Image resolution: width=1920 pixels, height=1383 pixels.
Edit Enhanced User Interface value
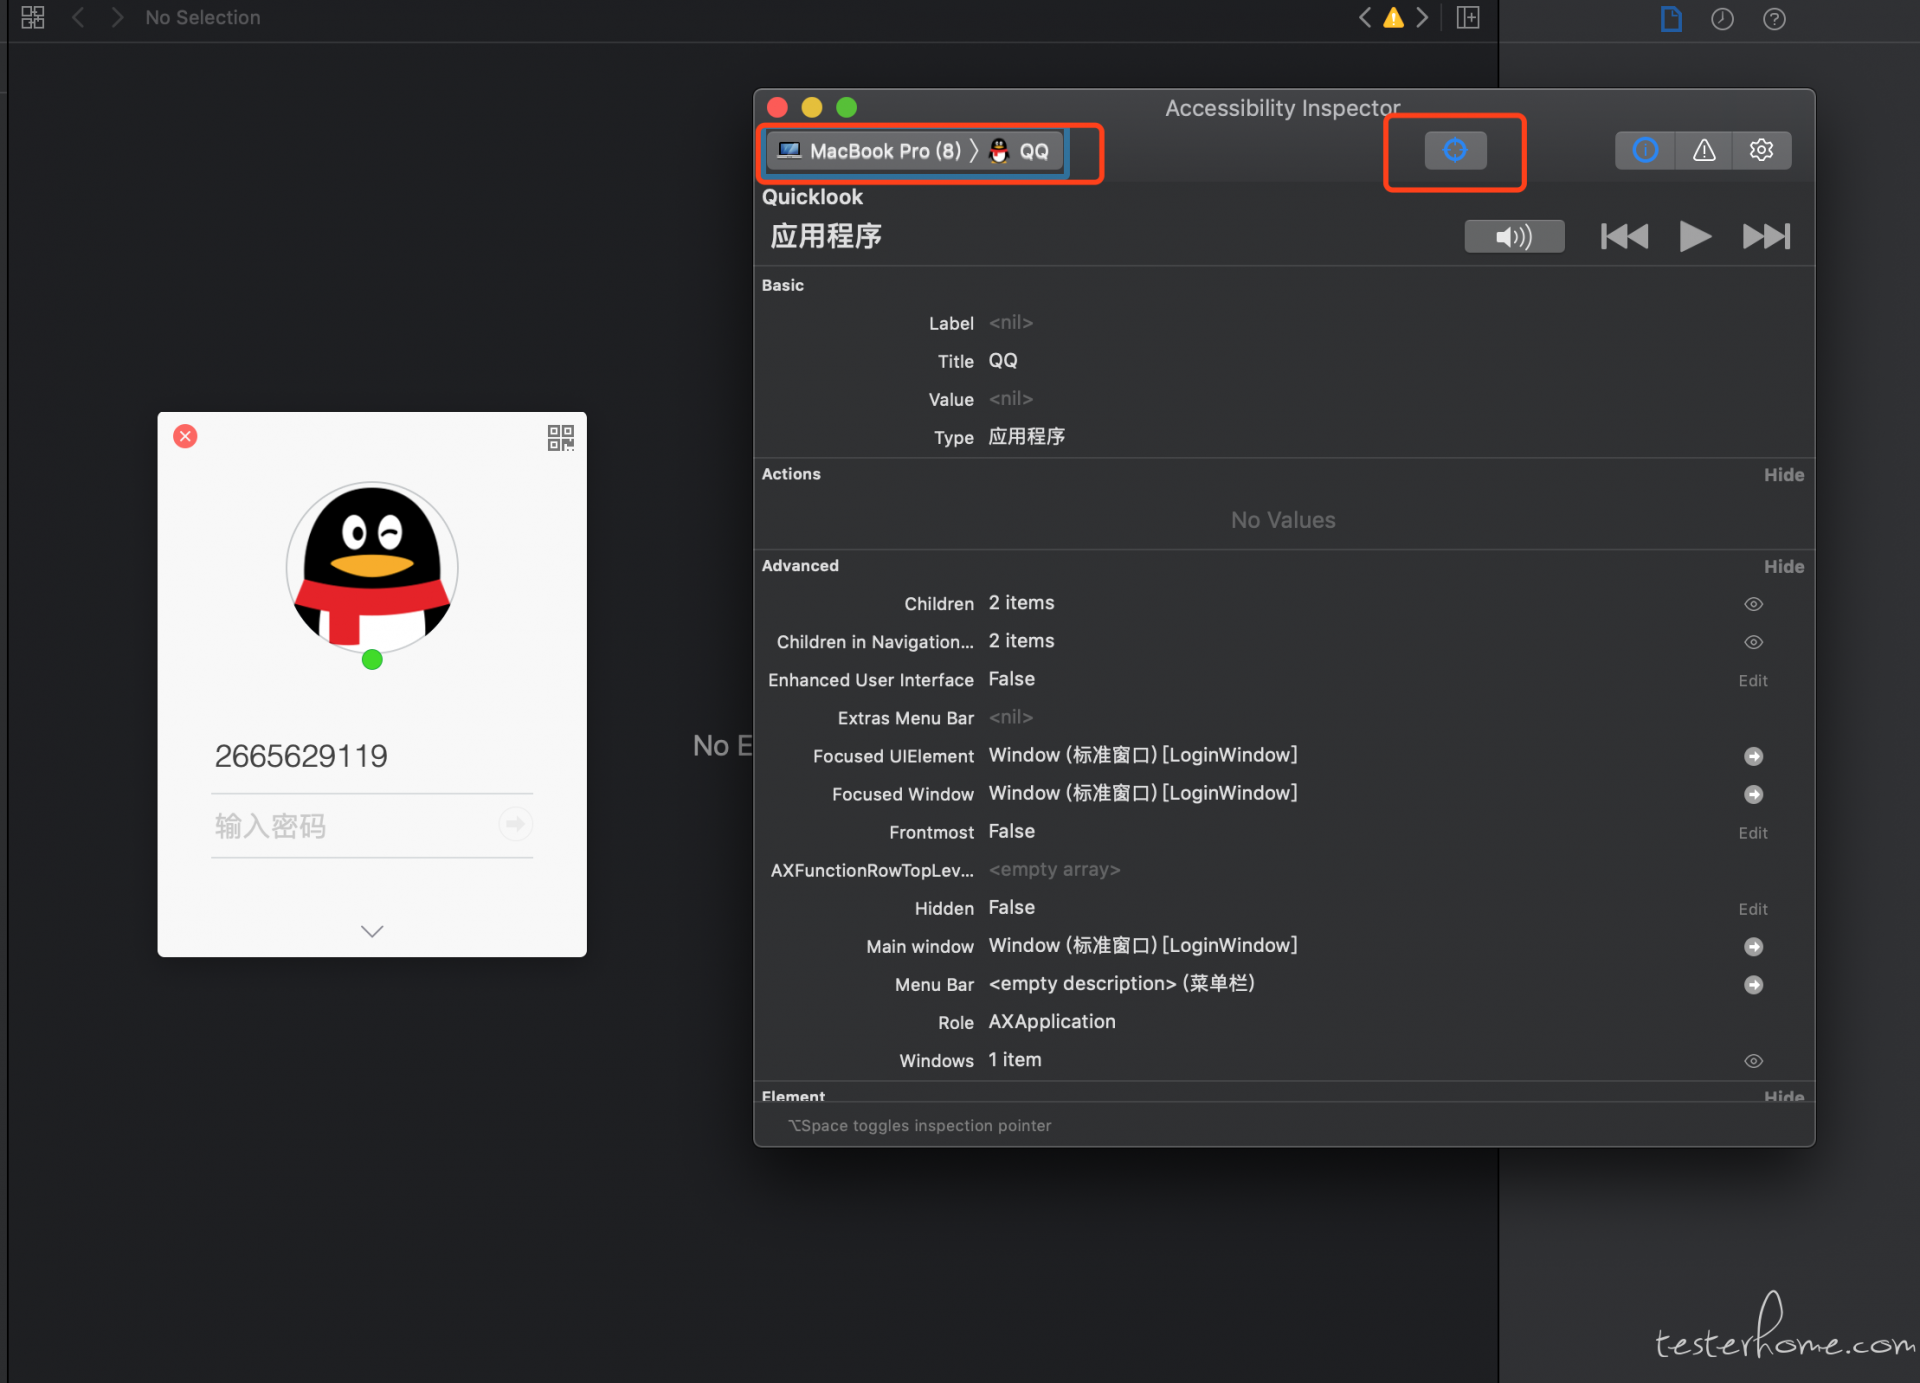coord(1752,681)
